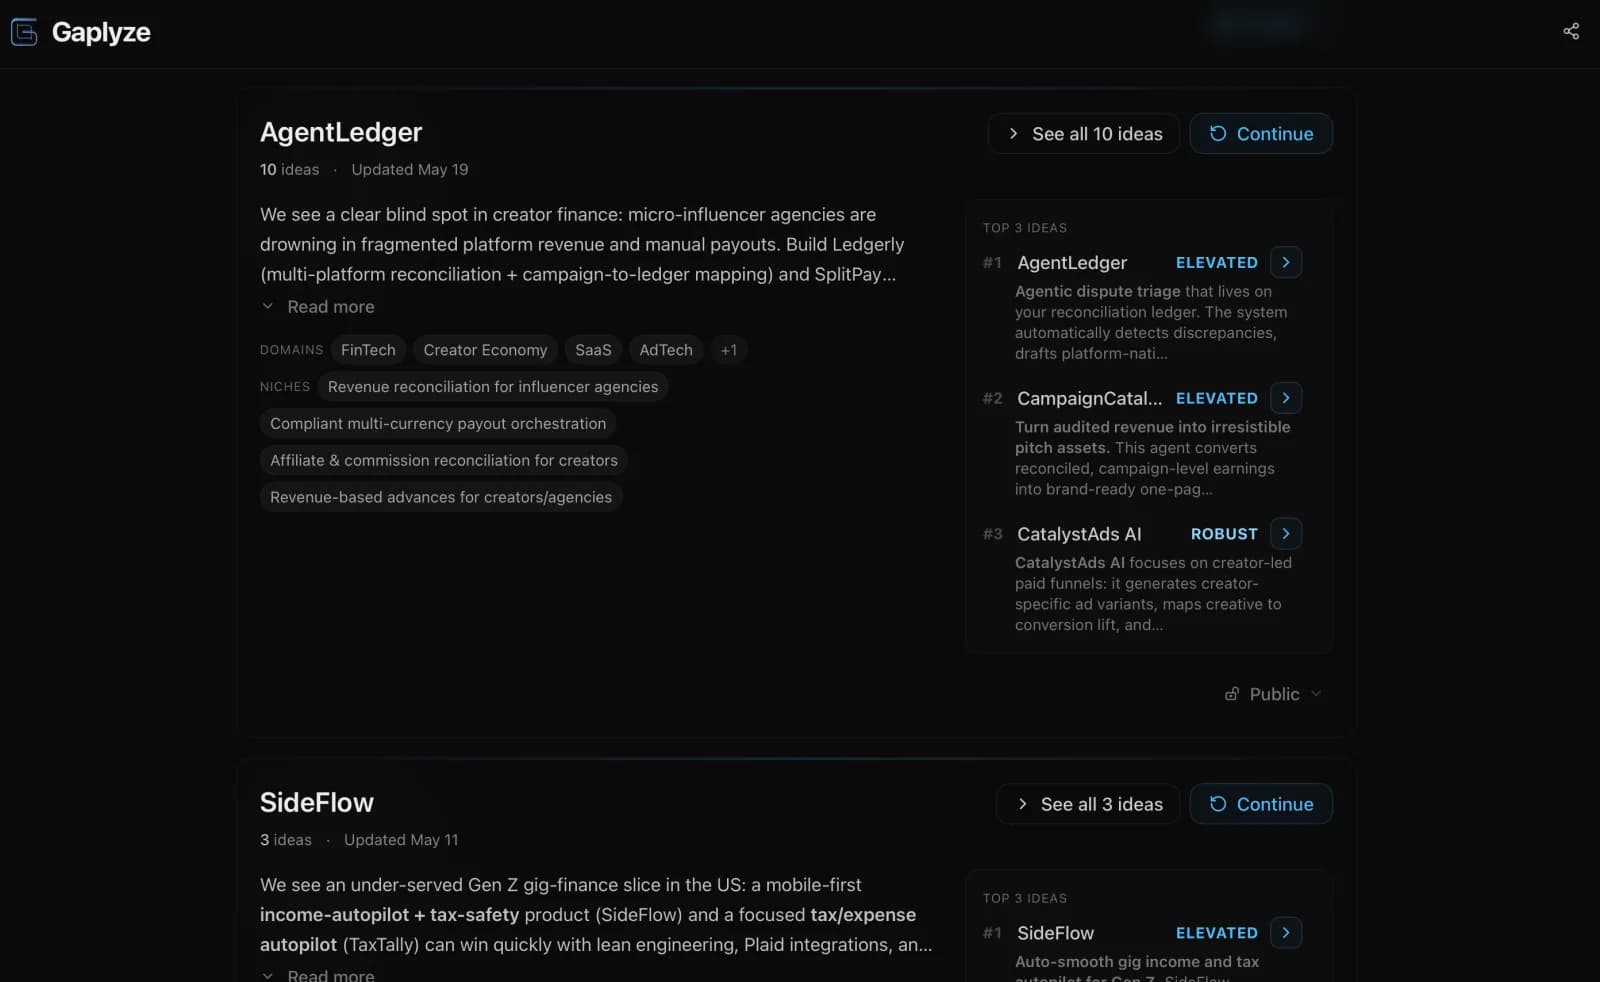Click the share icon in the header

pyautogui.click(x=1571, y=31)
